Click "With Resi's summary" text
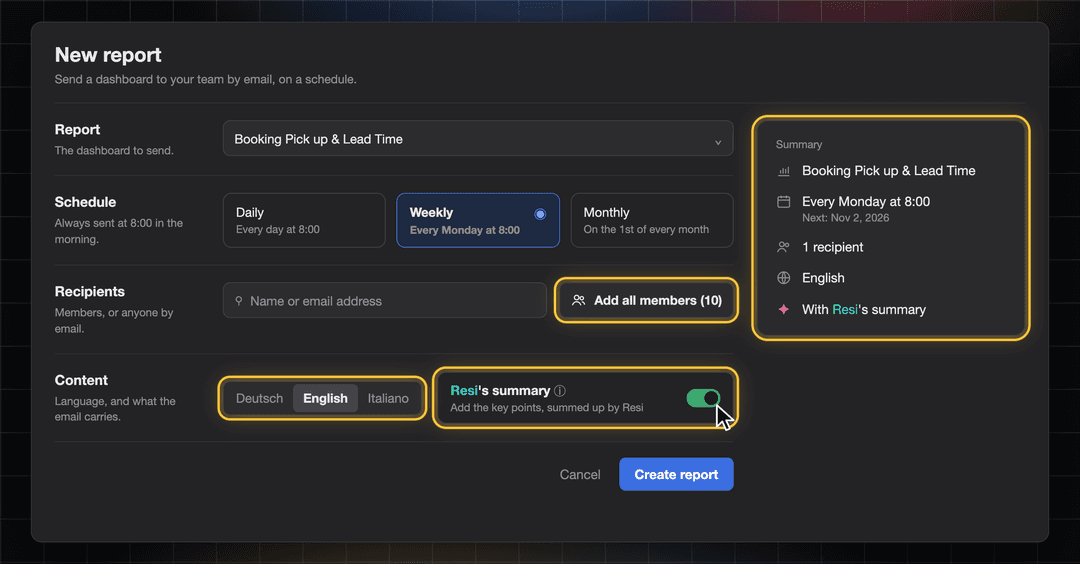 click(864, 310)
